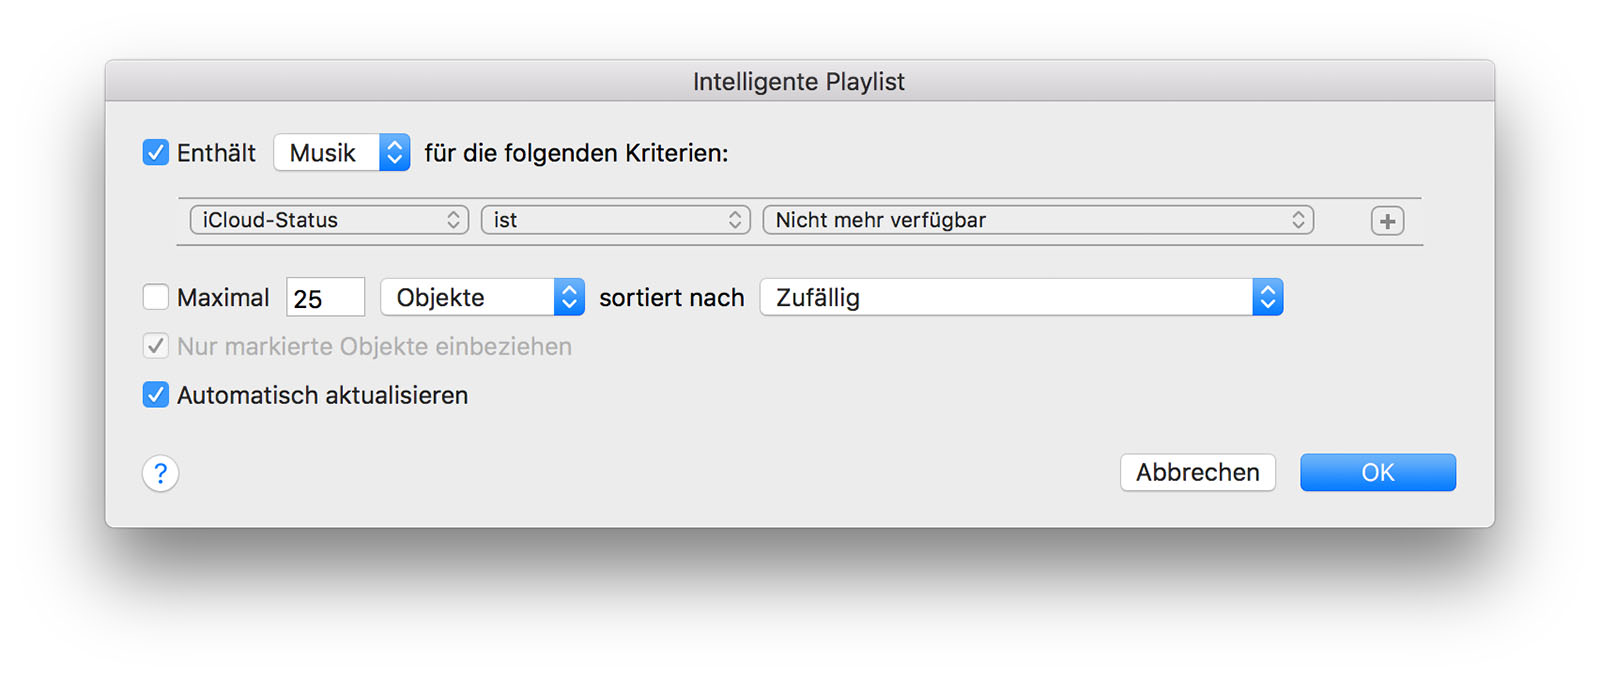Image resolution: width=1600 pixels, height=678 pixels.
Task: Uncheck the Enthält criteria checkbox
Action: [155, 152]
